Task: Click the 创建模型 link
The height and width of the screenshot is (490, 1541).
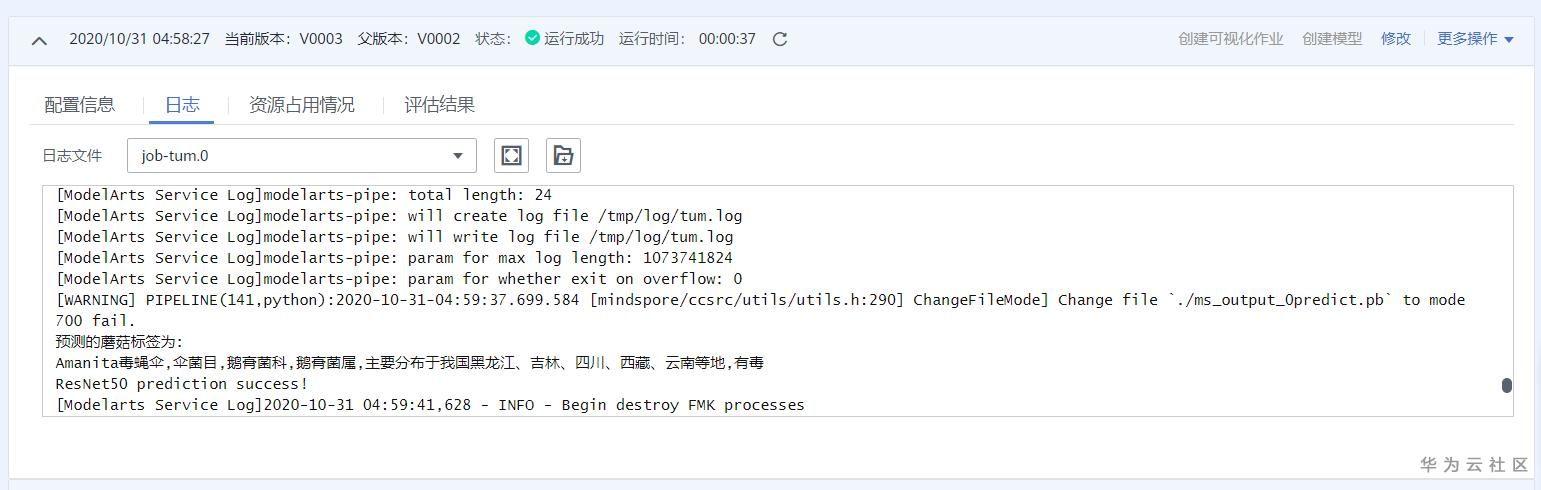Action: pyautogui.click(x=1332, y=39)
